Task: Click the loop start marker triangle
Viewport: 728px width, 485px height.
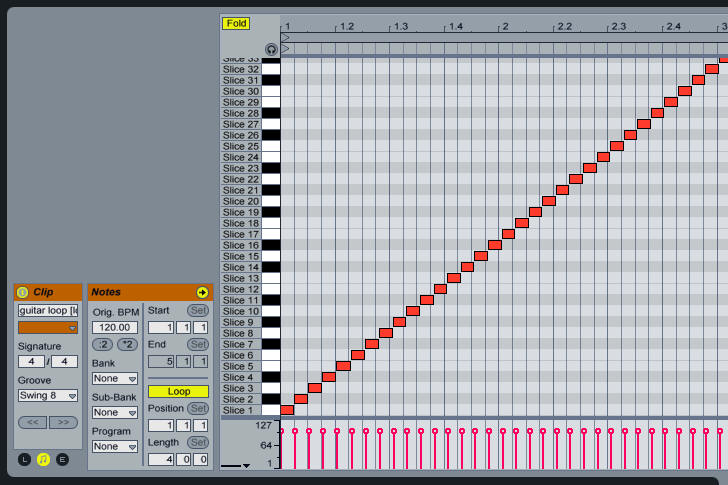Action: coord(285,38)
